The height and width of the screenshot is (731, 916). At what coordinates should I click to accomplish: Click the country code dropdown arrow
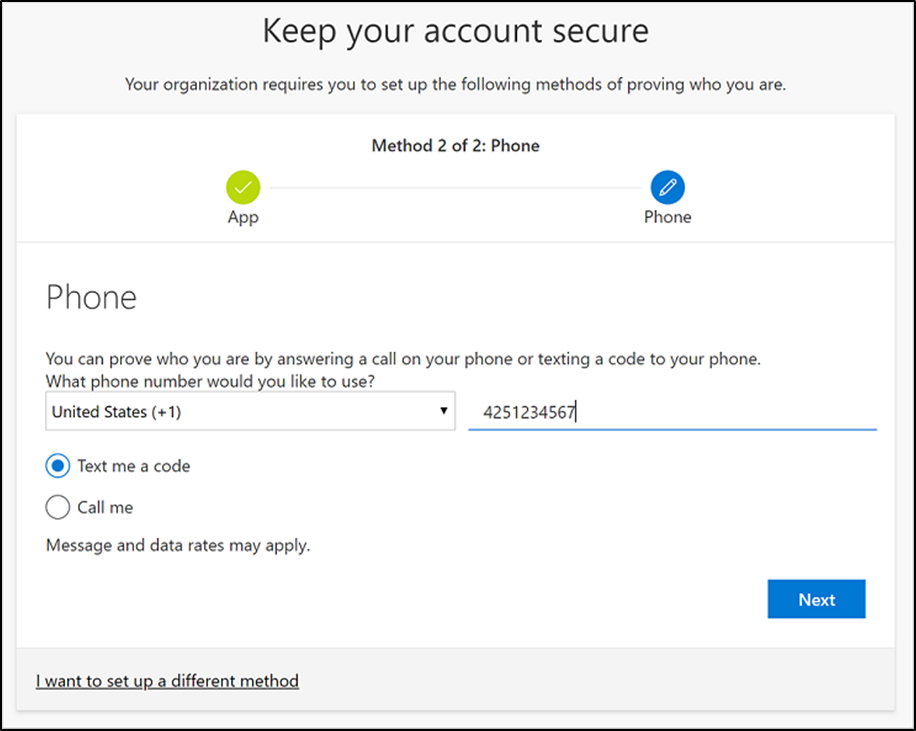(444, 411)
